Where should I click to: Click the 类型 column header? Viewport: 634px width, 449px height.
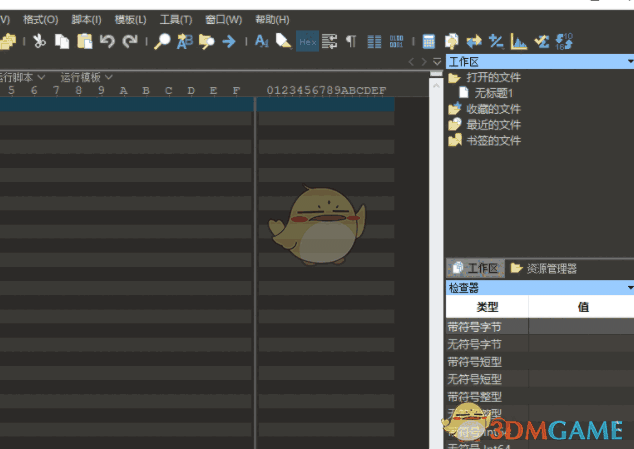(487, 307)
